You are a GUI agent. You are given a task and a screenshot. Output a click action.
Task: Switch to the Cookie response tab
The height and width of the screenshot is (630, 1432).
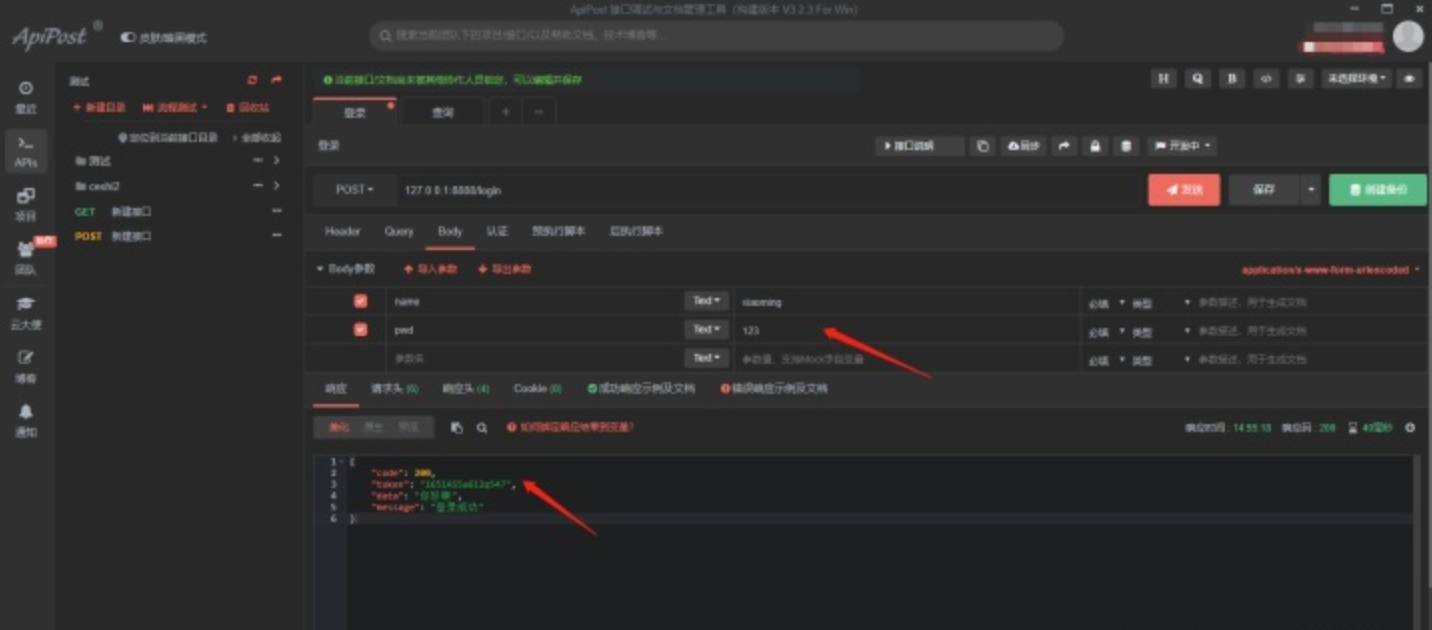coord(537,388)
